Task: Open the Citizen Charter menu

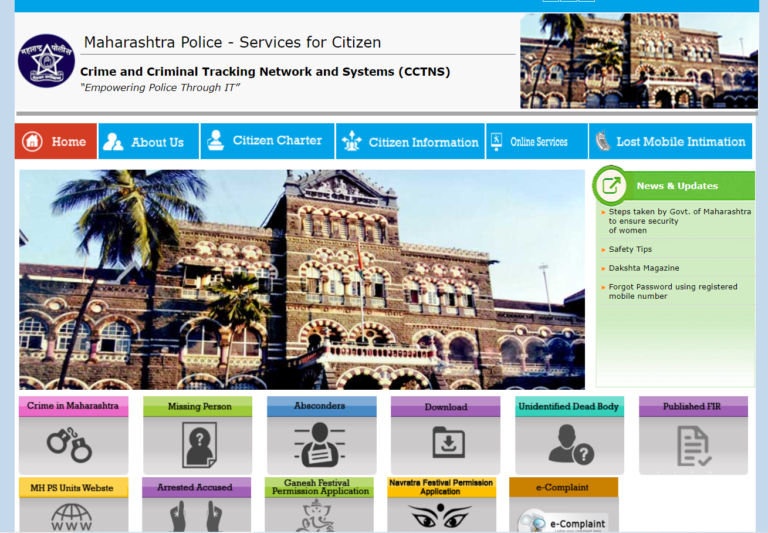Action: (x=267, y=141)
